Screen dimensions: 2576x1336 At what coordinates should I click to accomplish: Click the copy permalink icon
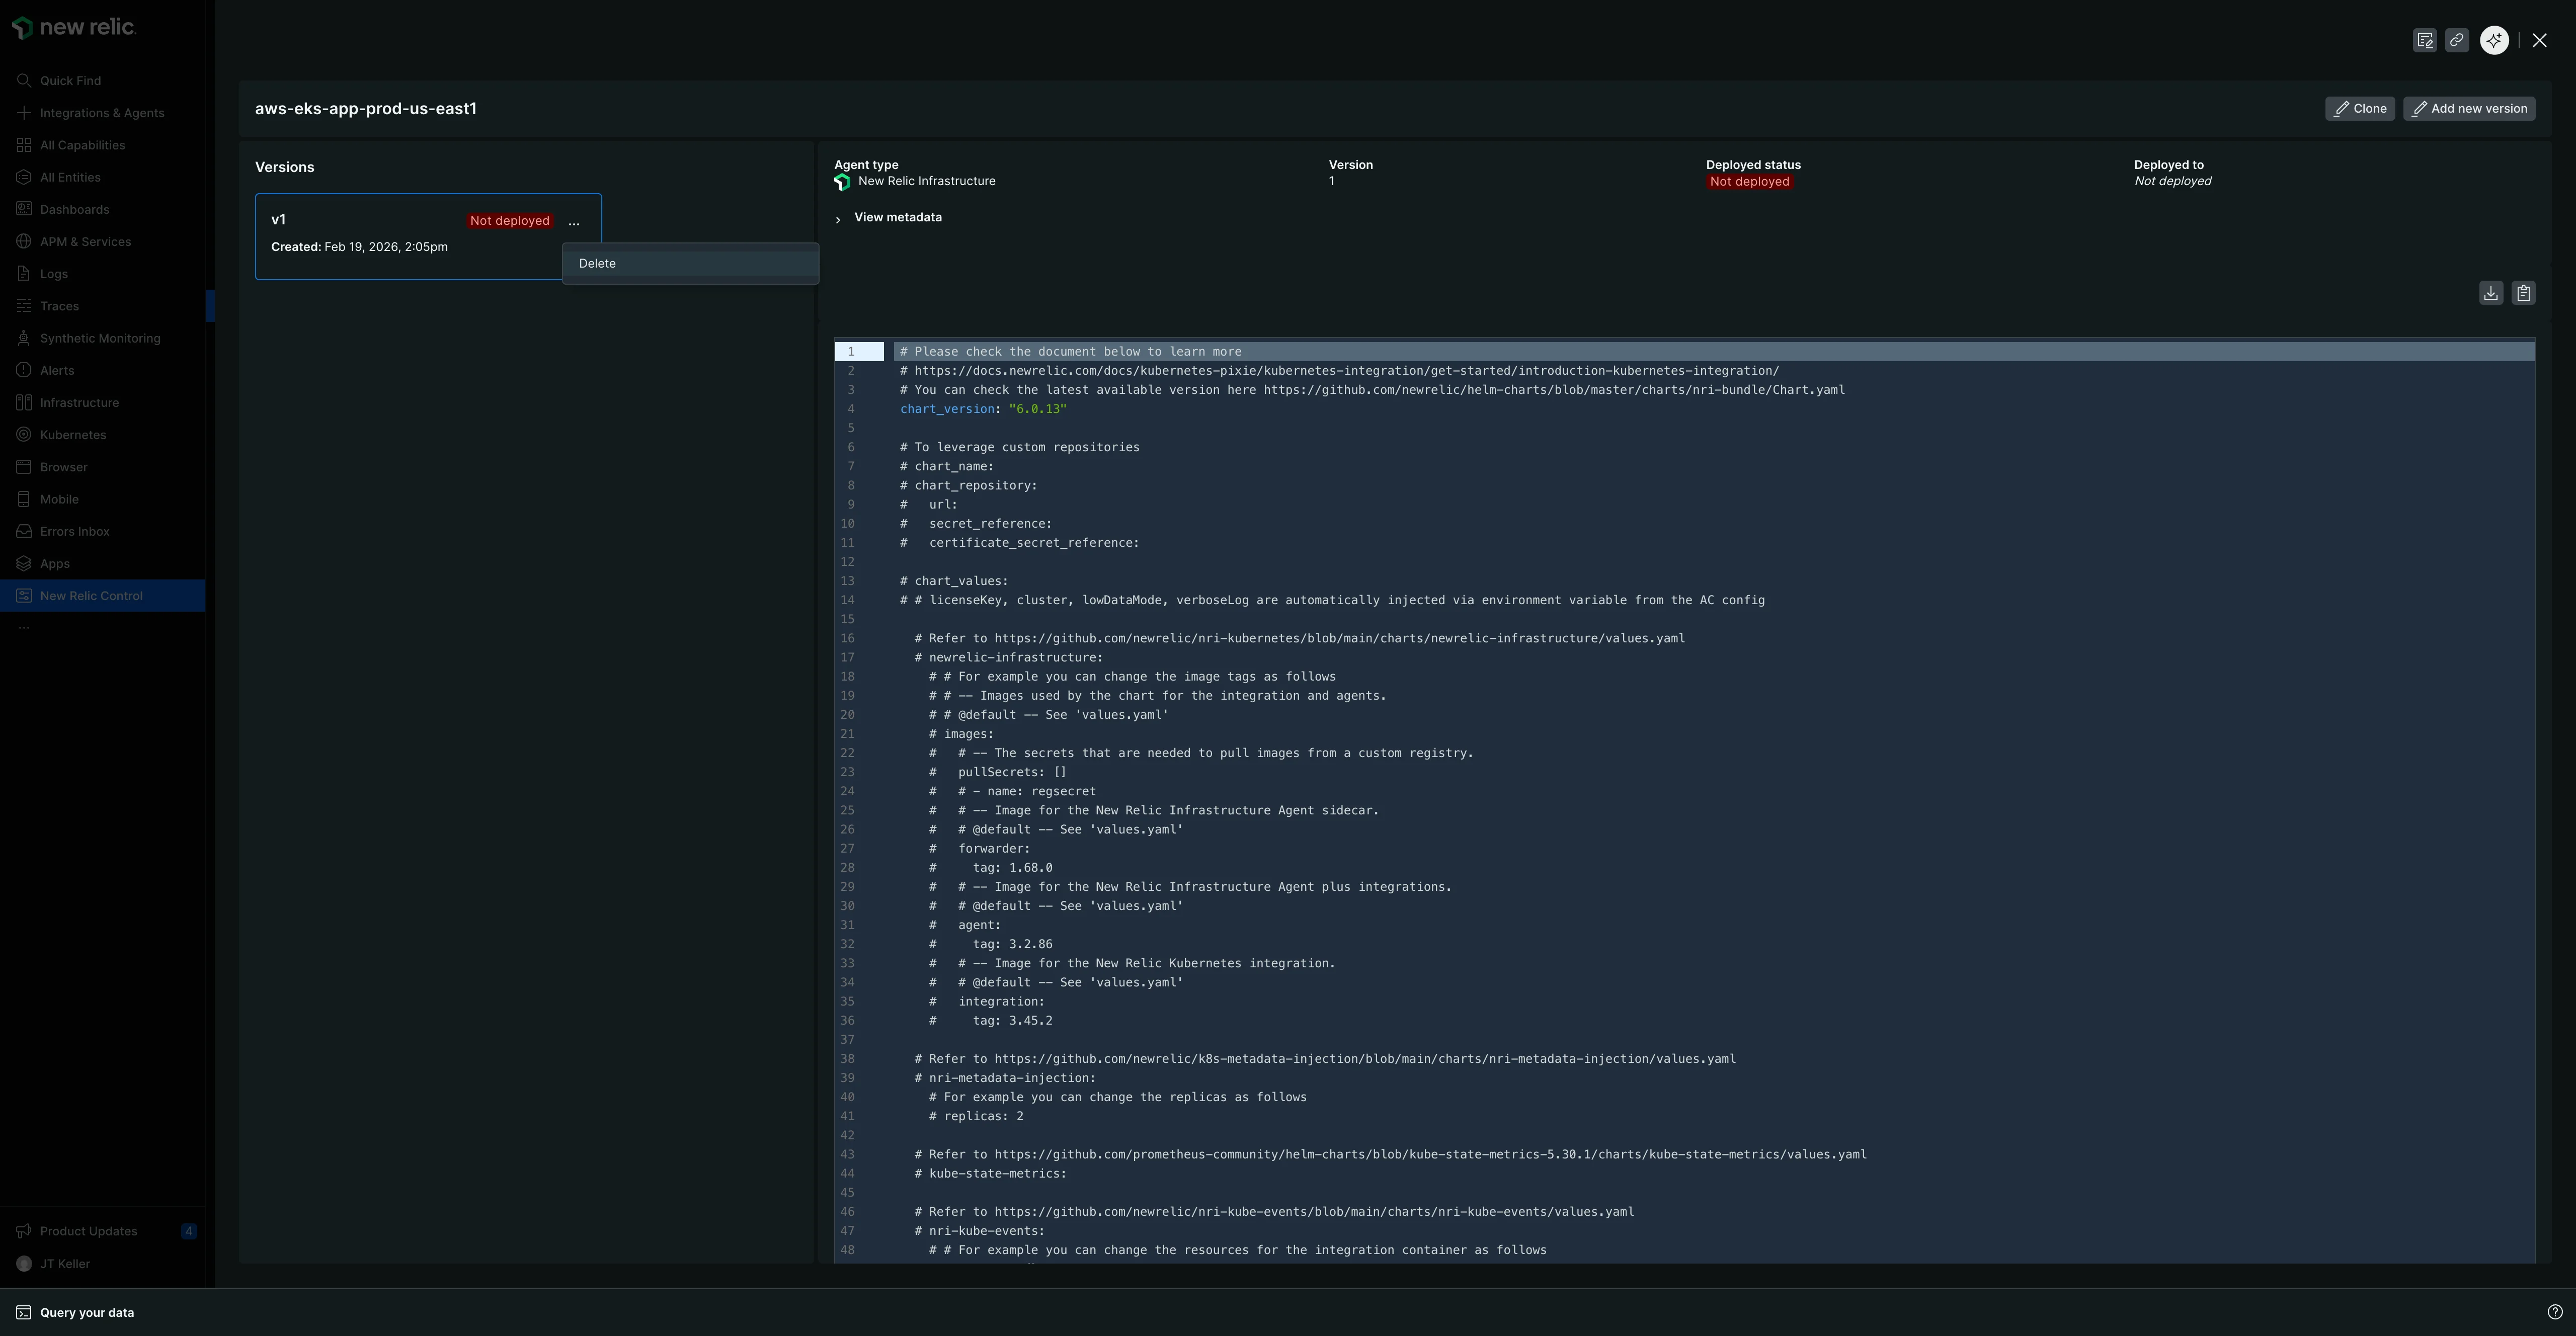(2456, 40)
